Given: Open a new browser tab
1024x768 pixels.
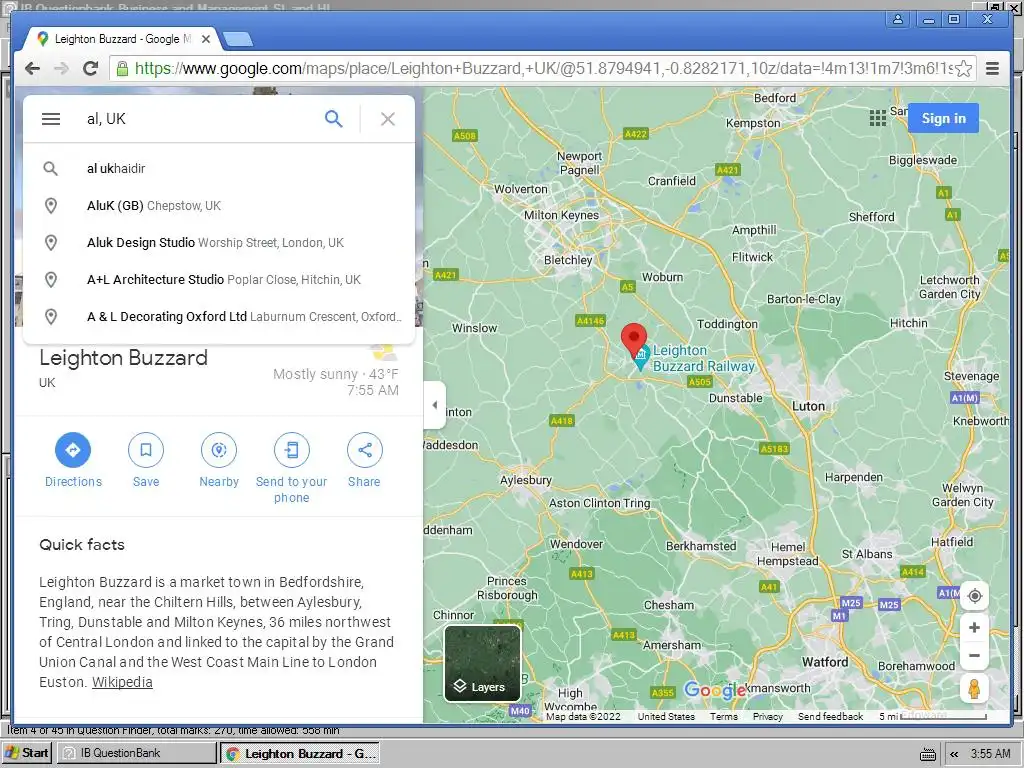Looking at the screenshot, I should coord(237,40).
